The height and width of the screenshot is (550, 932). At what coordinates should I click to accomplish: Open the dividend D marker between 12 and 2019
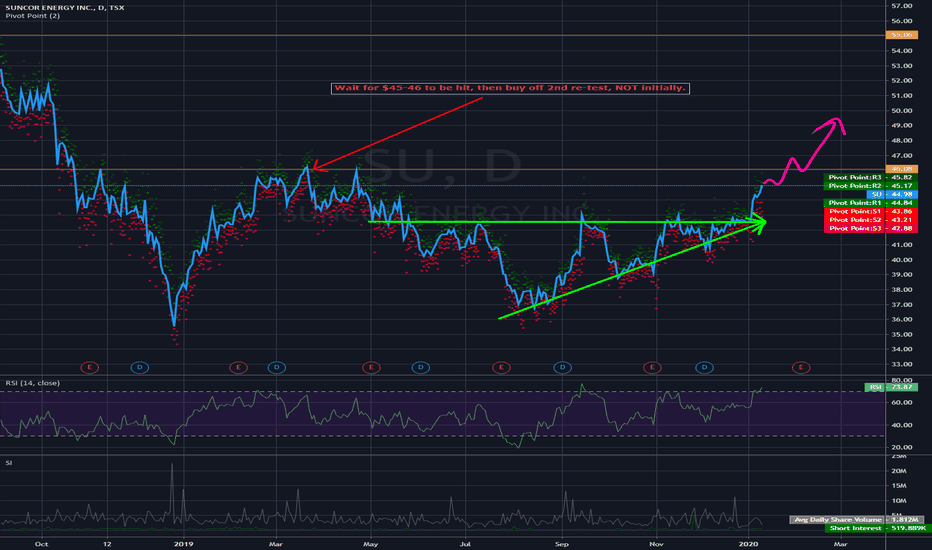click(140, 367)
